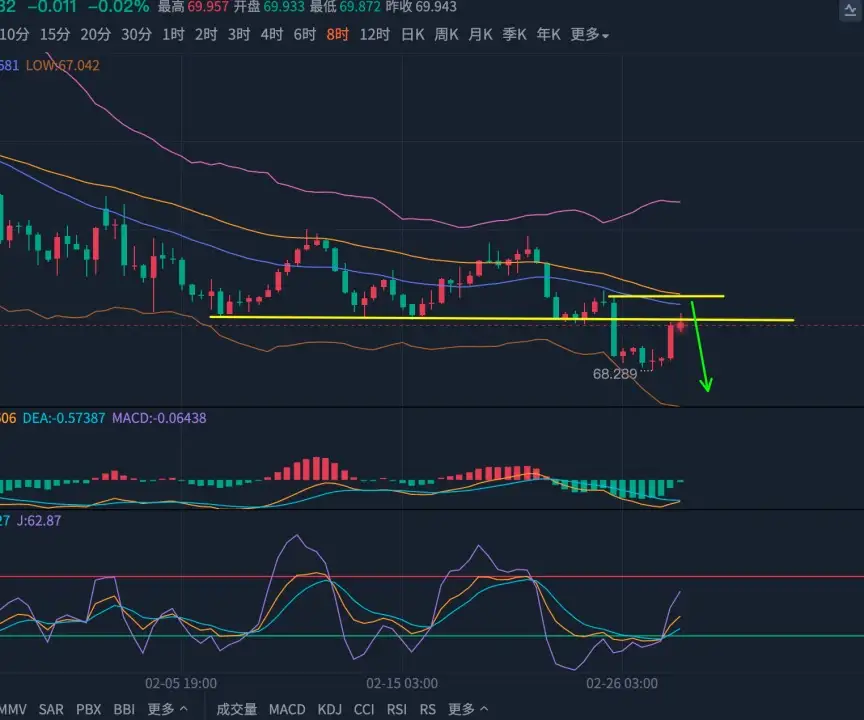Switch to the 年K yearly chart

pos(549,35)
